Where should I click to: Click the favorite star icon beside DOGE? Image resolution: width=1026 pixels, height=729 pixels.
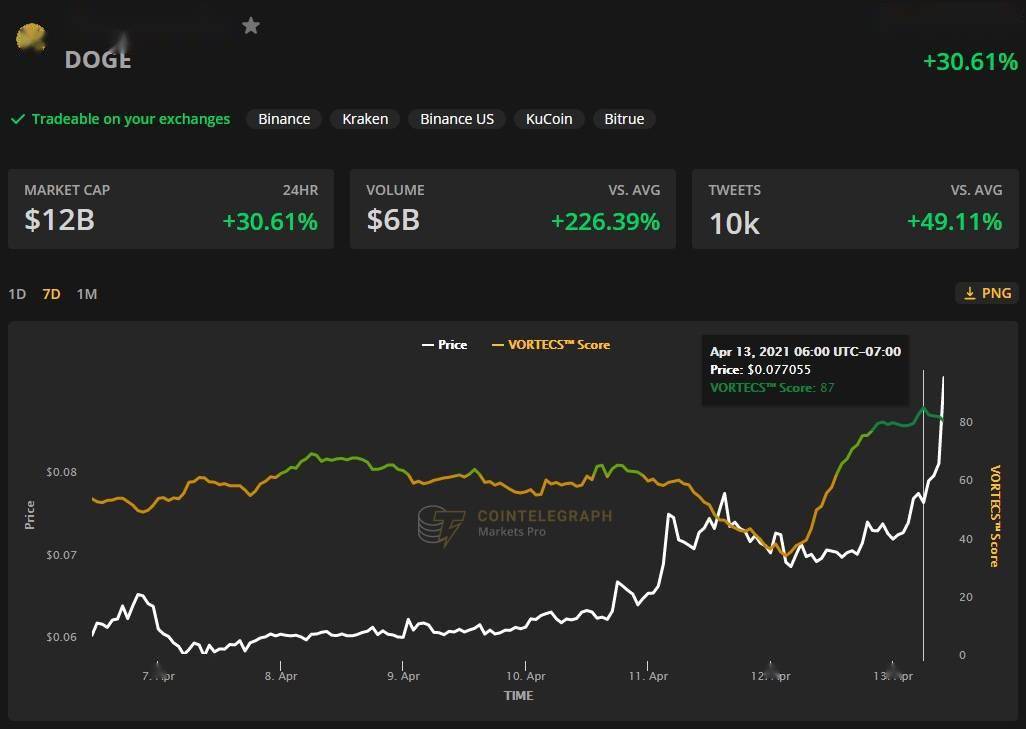coord(251,26)
